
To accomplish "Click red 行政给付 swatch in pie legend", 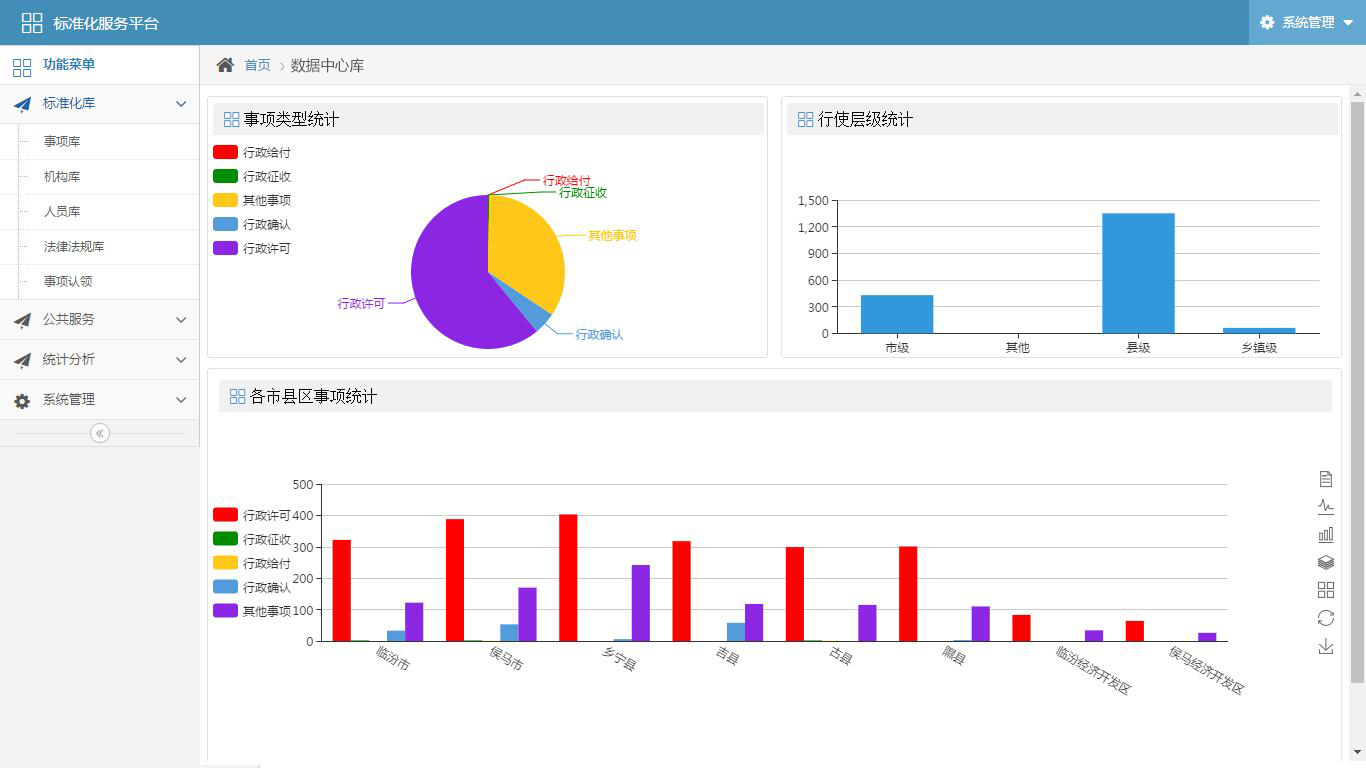I will click(x=225, y=153).
